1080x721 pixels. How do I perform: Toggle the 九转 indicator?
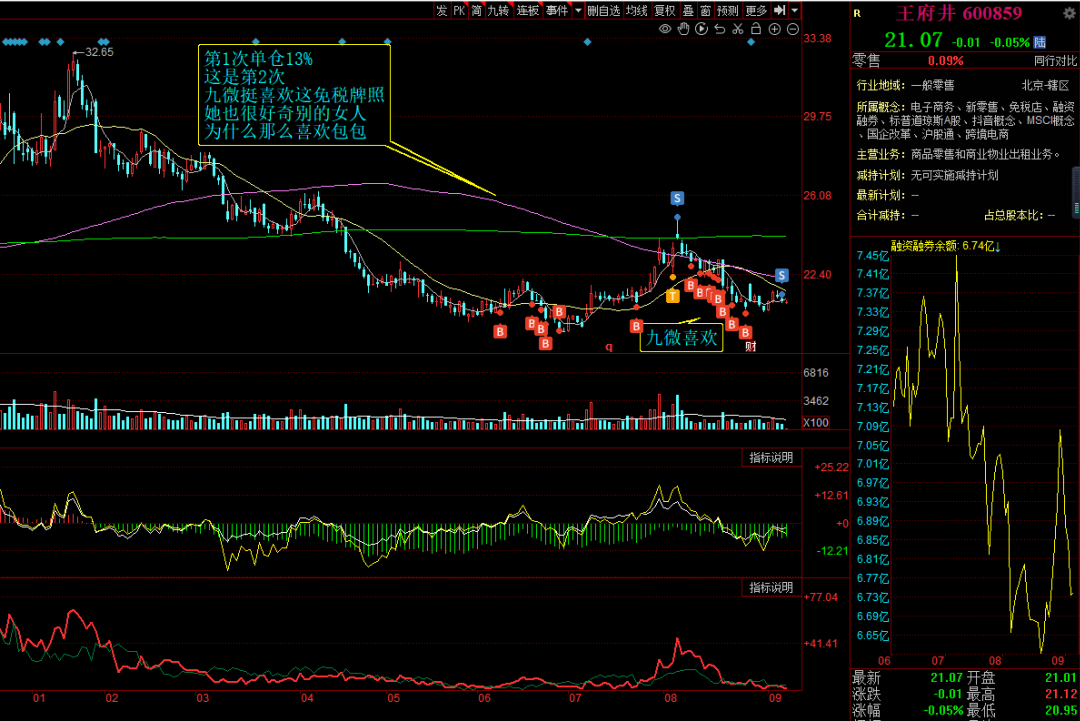498,10
